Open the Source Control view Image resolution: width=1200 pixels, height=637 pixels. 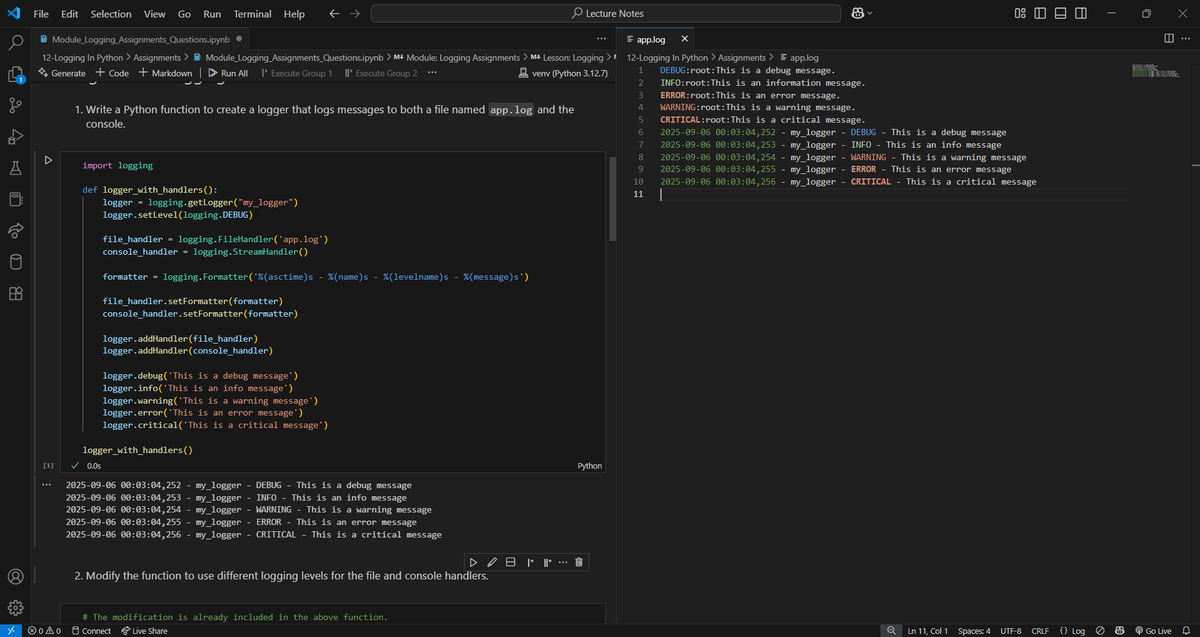point(15,105)
